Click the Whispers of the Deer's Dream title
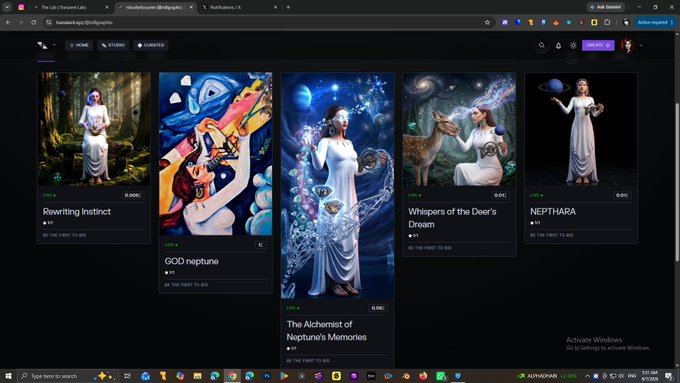Image resolution: width=680 pixels, height=383 pixels. point(452,218)
